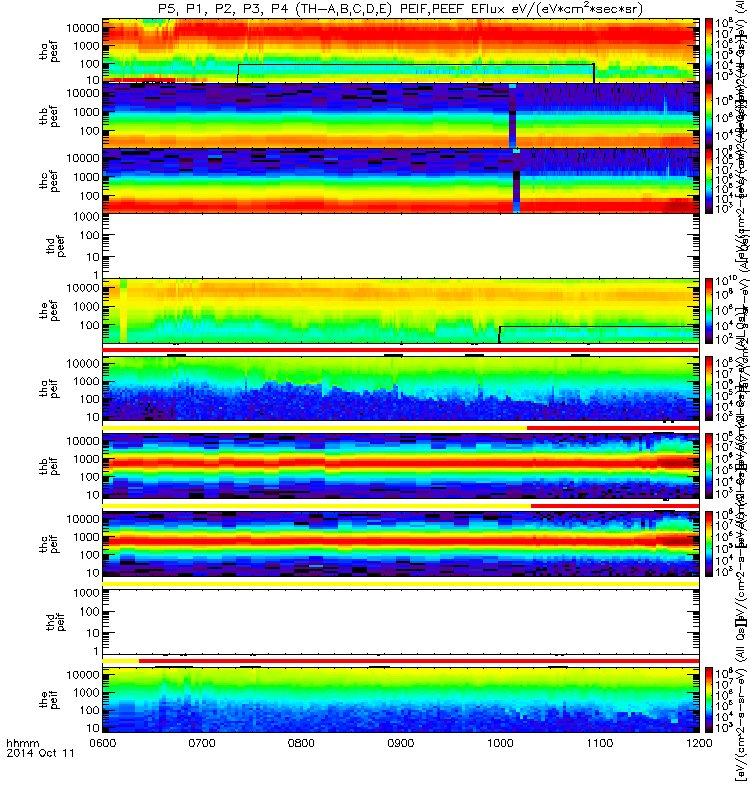Click inside the thb peef electron spectrogram
The width and height of the screenshot is (750, 800).
point(401,115)
